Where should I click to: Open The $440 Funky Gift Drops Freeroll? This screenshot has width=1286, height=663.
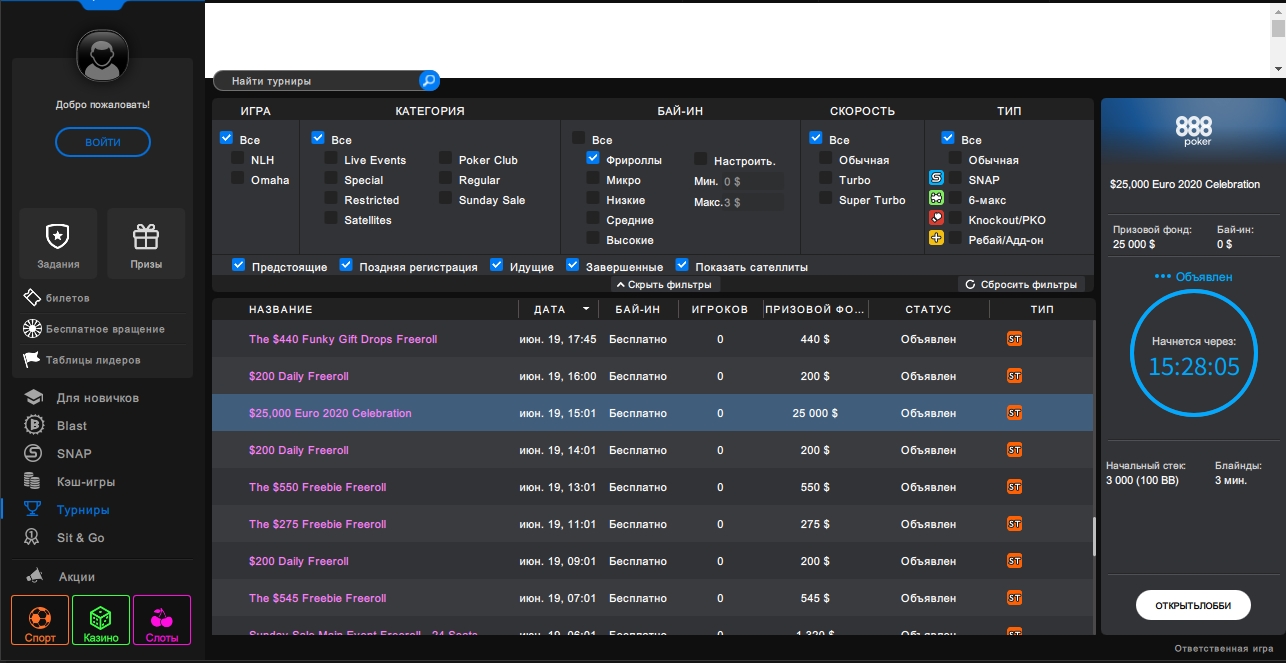(x=343, y=339)
